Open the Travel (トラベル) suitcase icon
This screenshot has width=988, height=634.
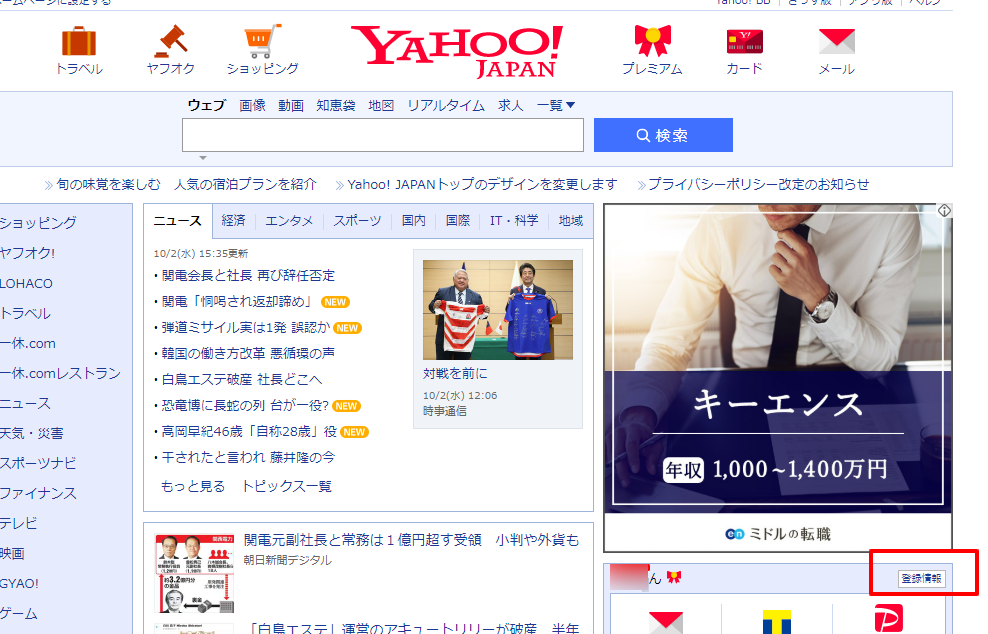(x=79, y=41)
